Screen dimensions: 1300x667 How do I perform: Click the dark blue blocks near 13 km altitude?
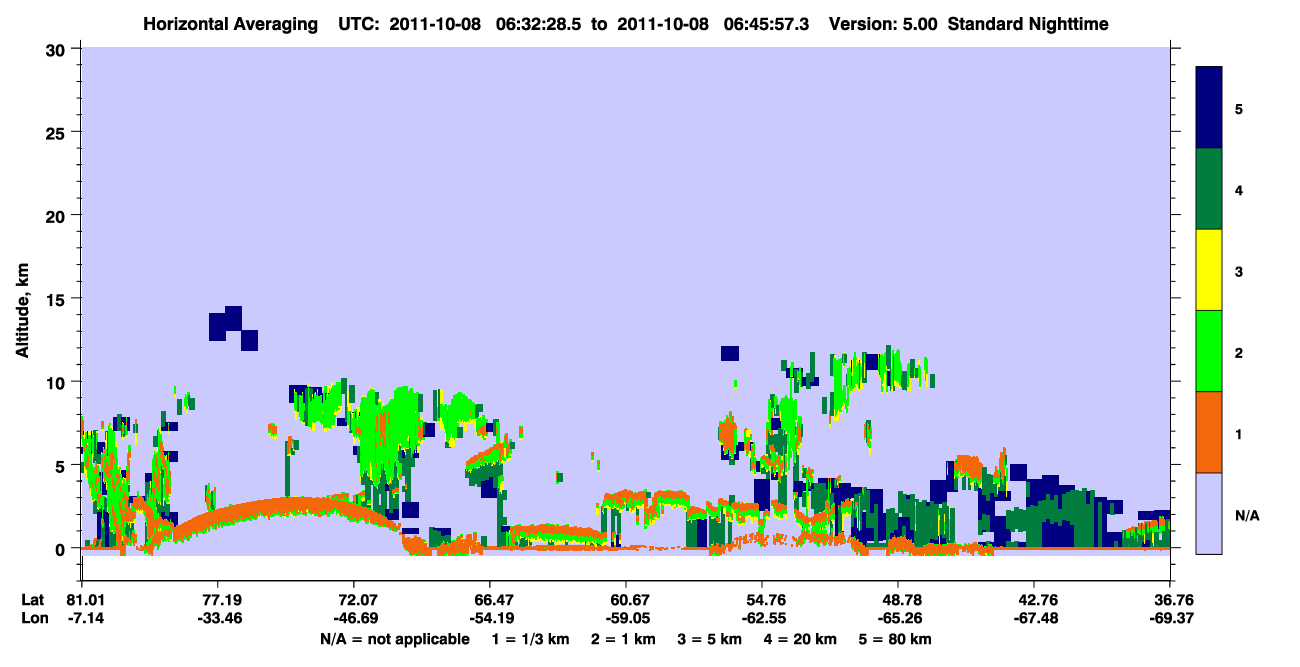point(233,328)
